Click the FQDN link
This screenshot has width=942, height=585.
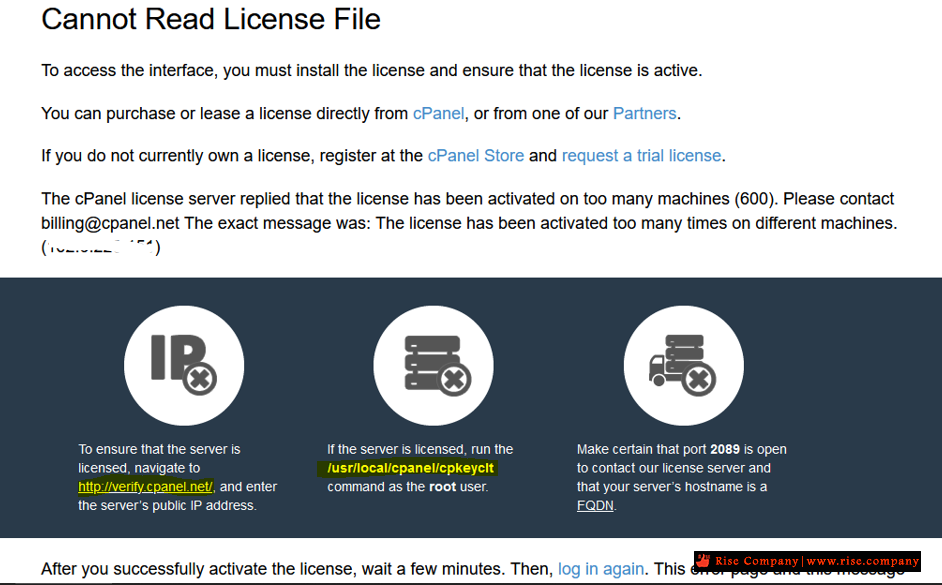click(x=595, y=506)
